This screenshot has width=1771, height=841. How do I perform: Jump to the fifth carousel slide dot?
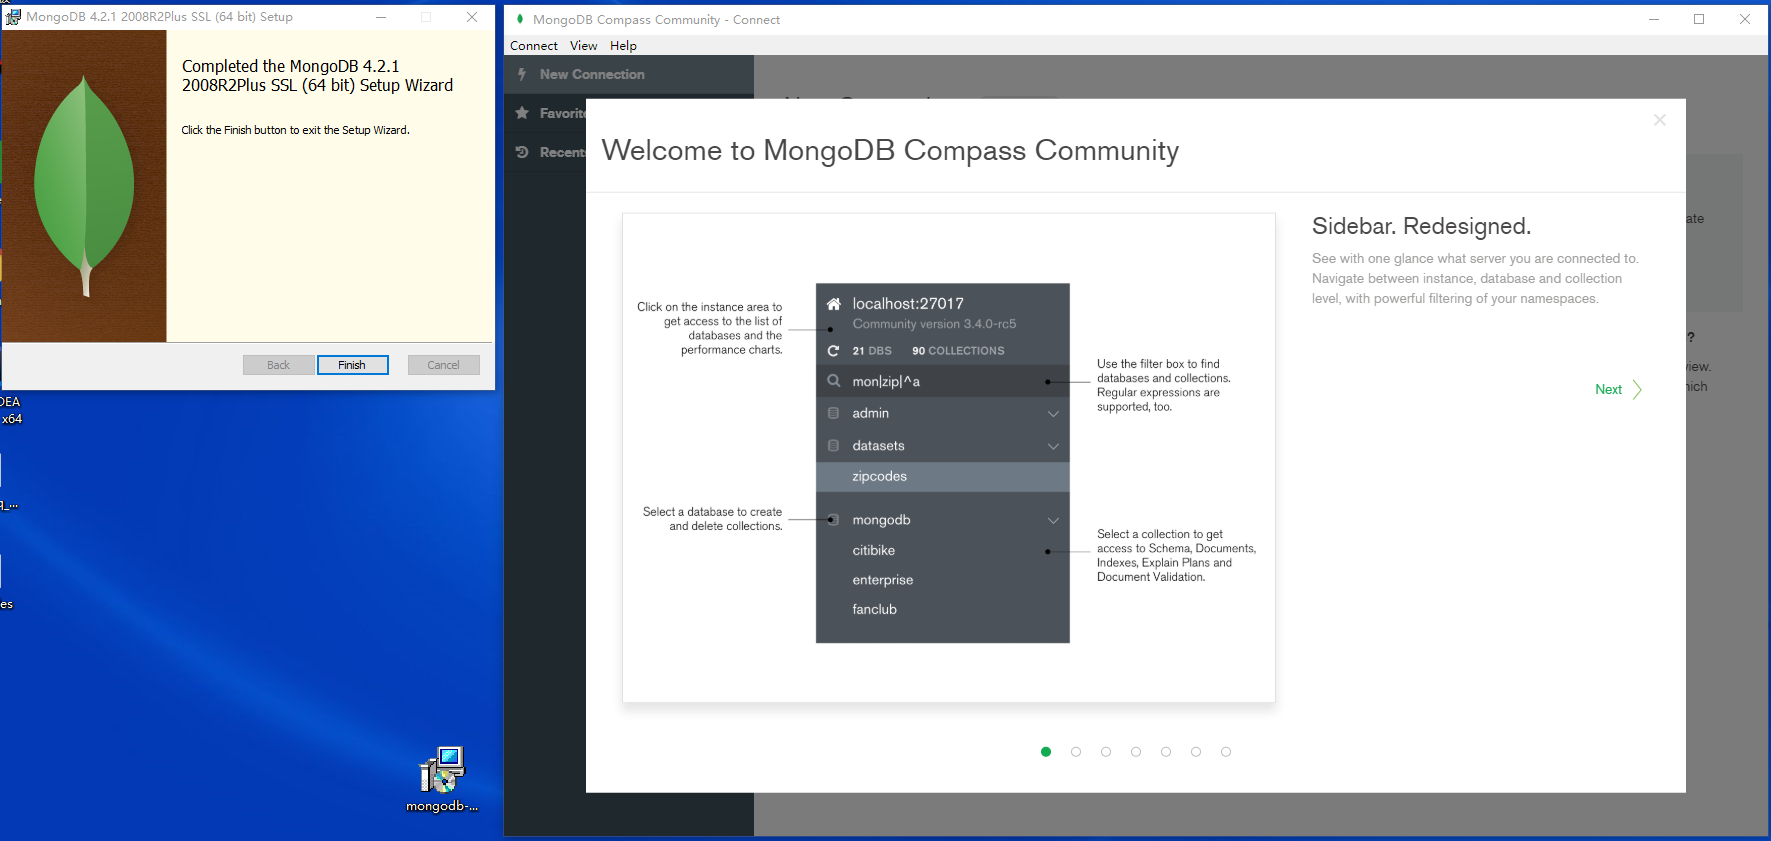[x=1166, y=752]
